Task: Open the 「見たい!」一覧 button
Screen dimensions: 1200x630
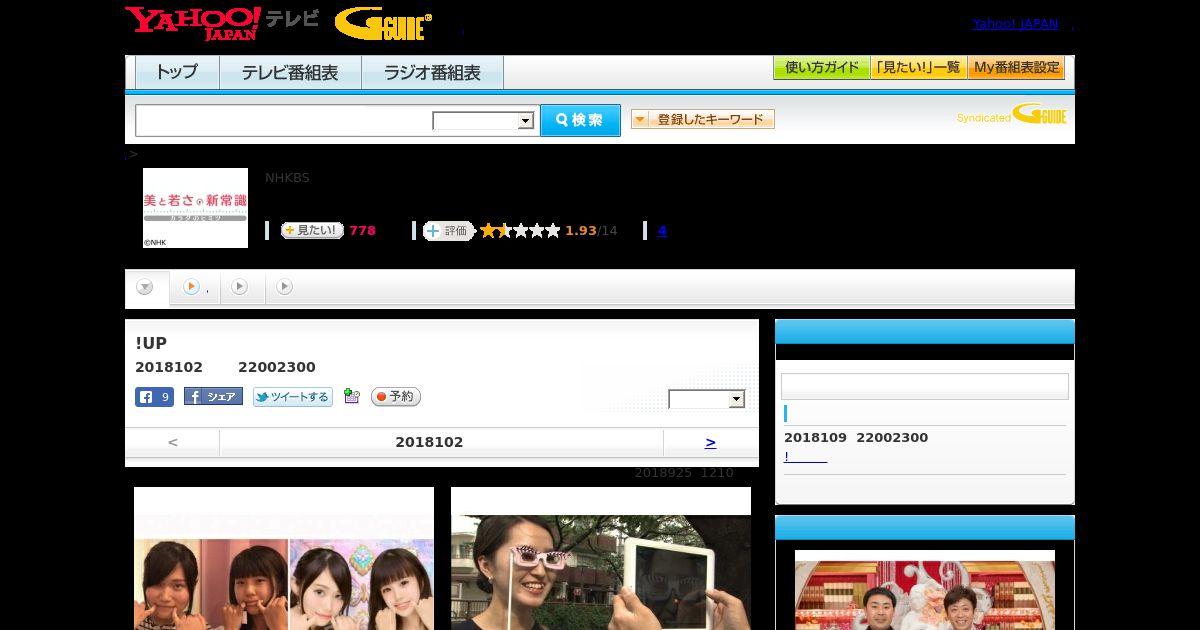Action: pyautogui.click(x=918, y=68)
